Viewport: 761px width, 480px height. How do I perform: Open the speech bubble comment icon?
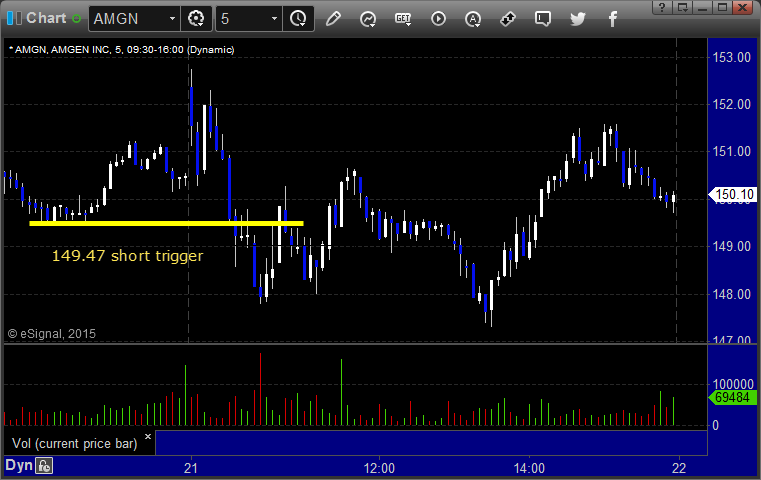(543, 19)
